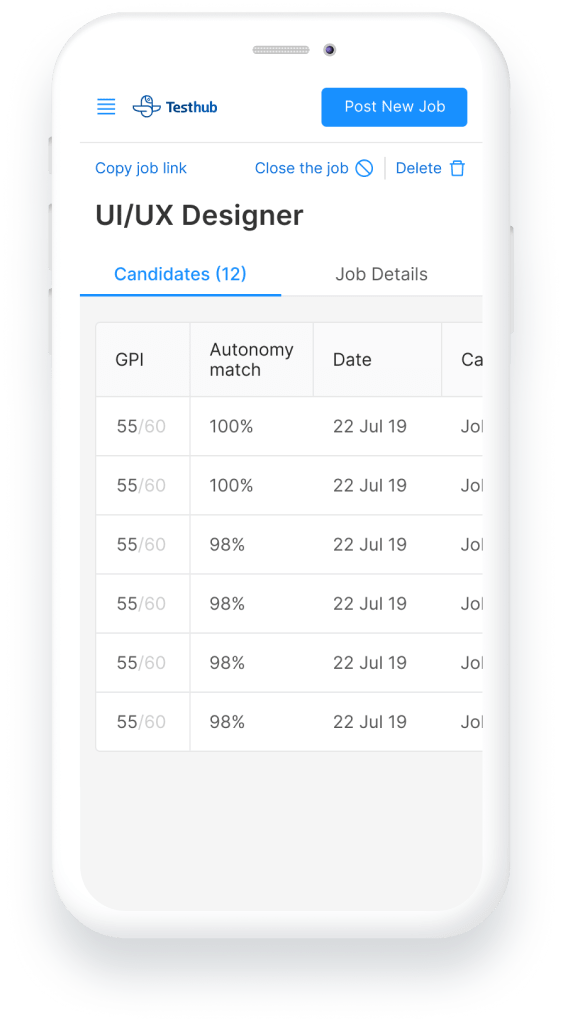Click the close job circle-slash icon

(x=364, y=168)
